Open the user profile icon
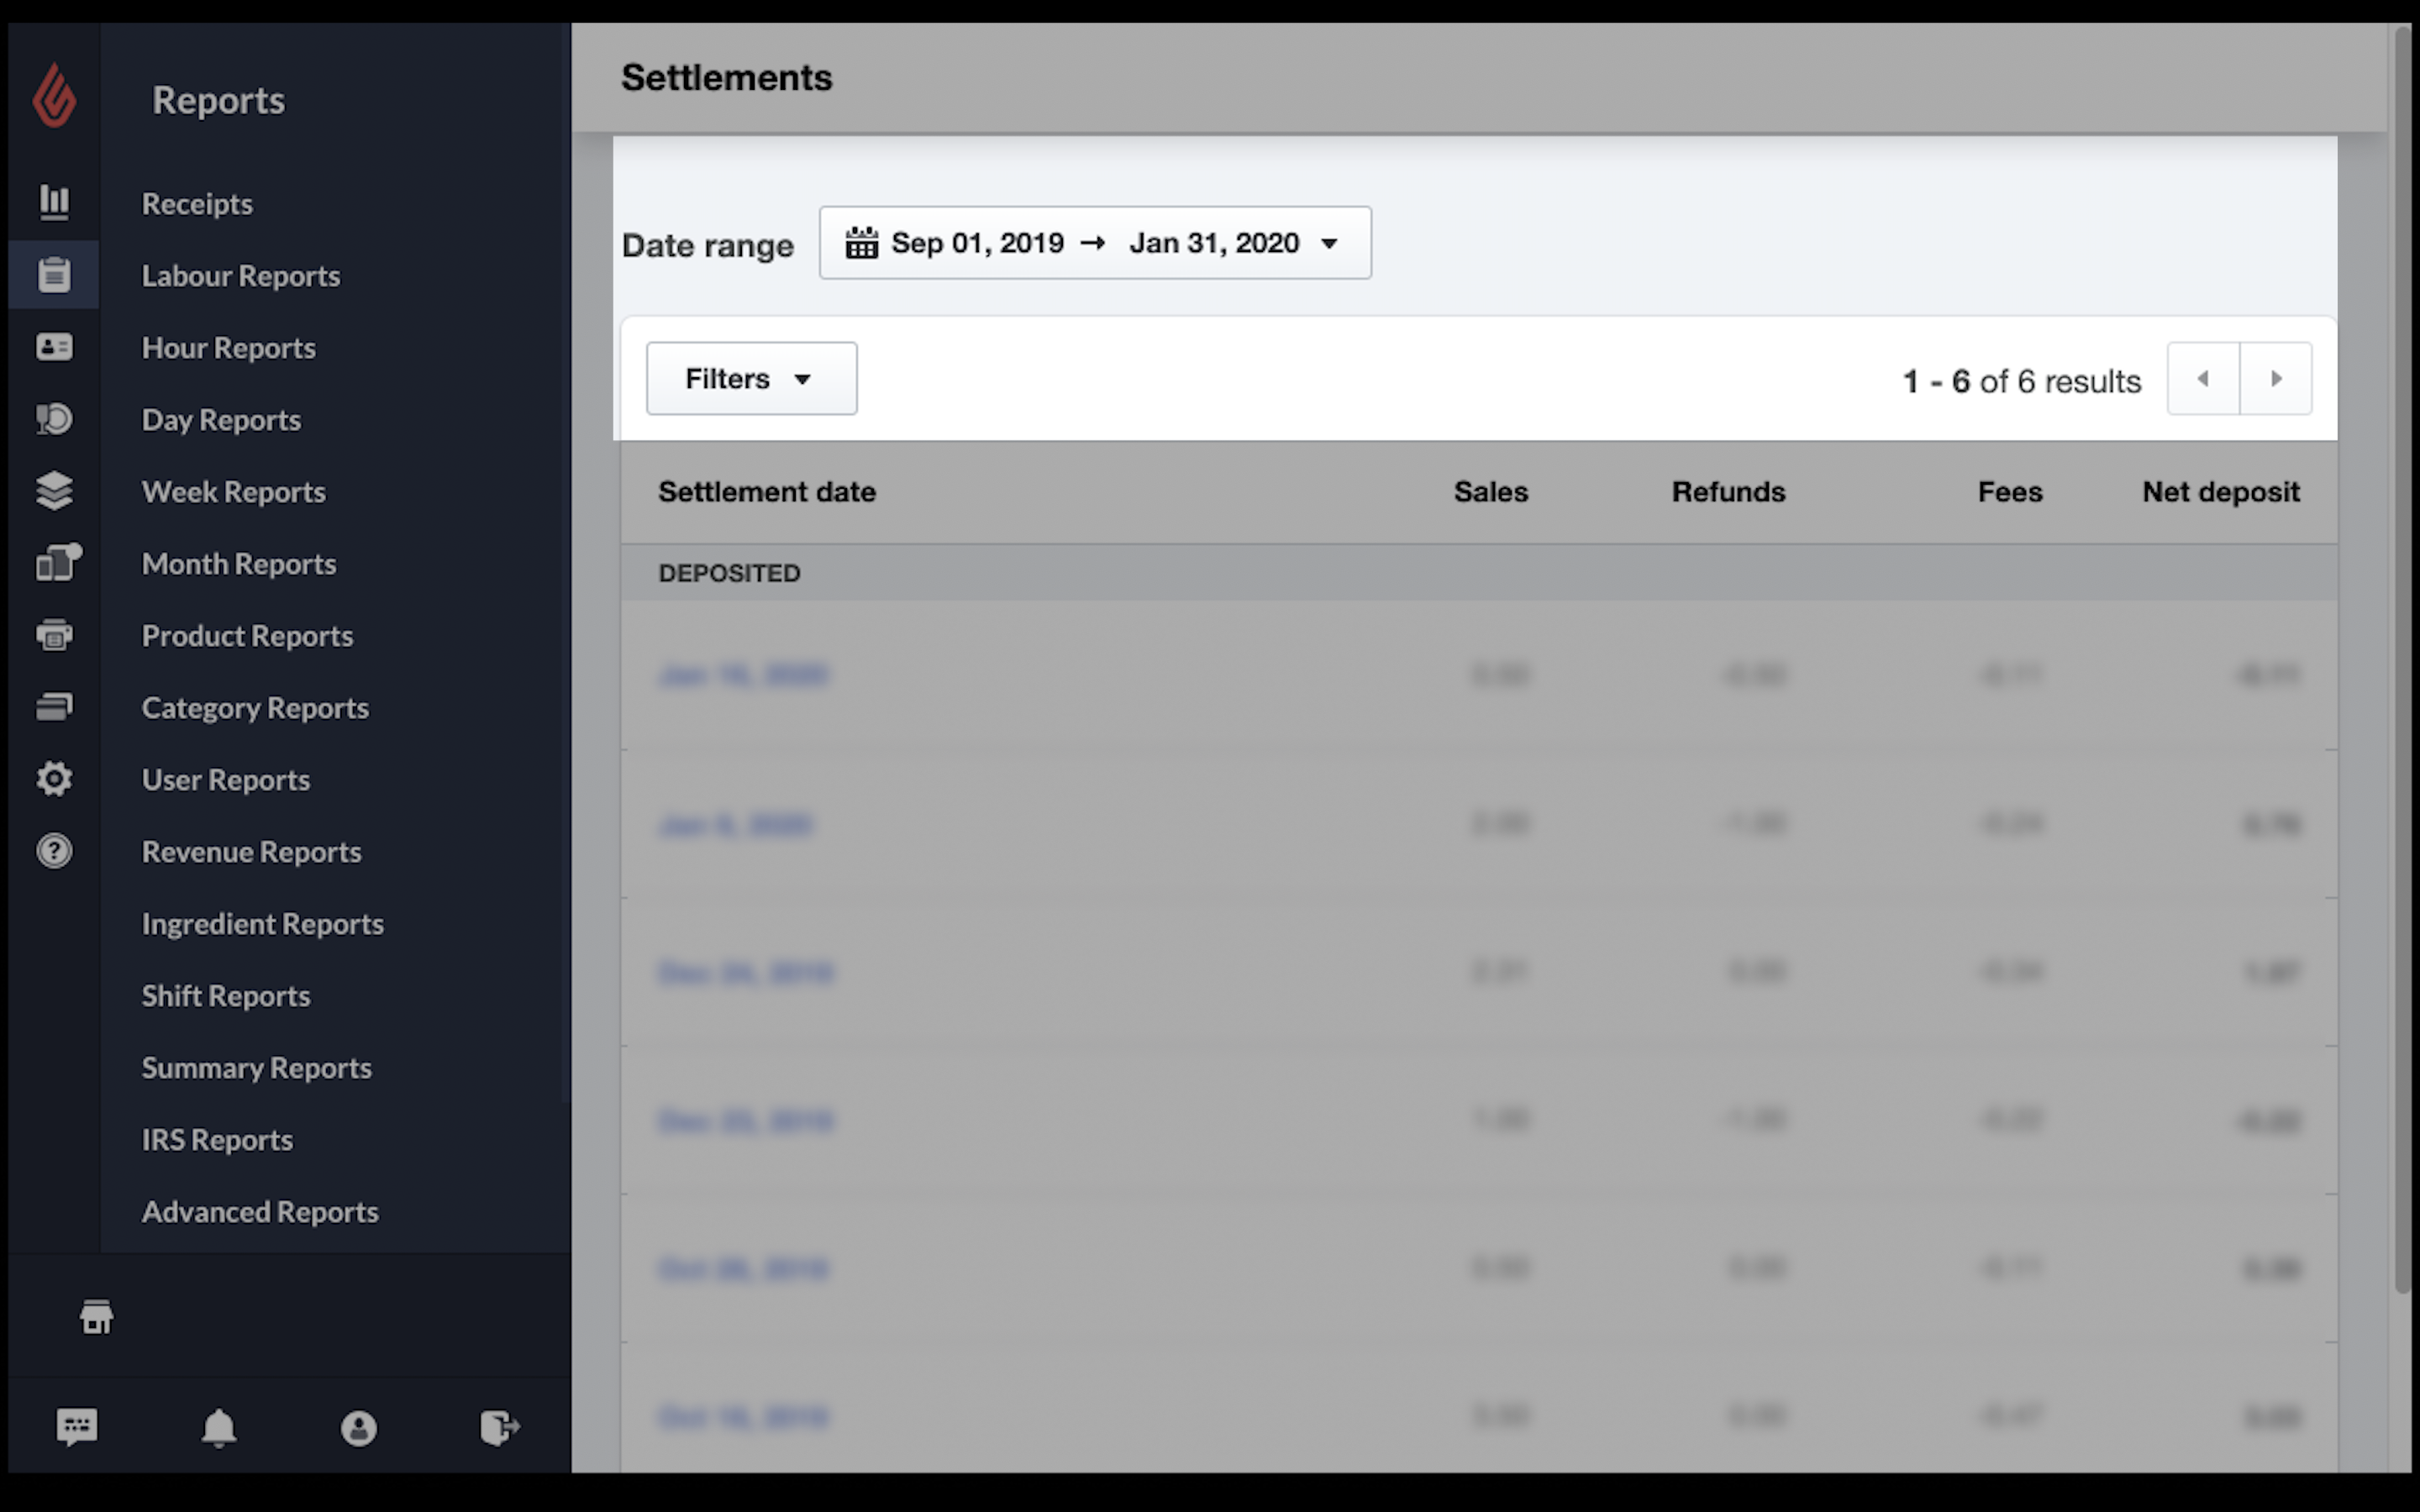 tap(359, 1428)
